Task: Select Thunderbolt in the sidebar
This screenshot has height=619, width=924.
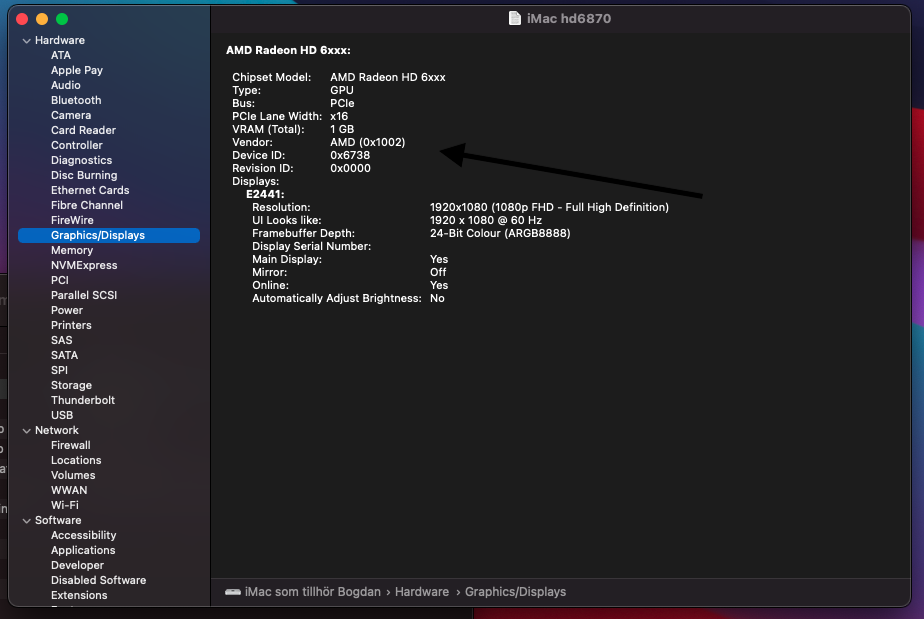Action: point(82,400)
